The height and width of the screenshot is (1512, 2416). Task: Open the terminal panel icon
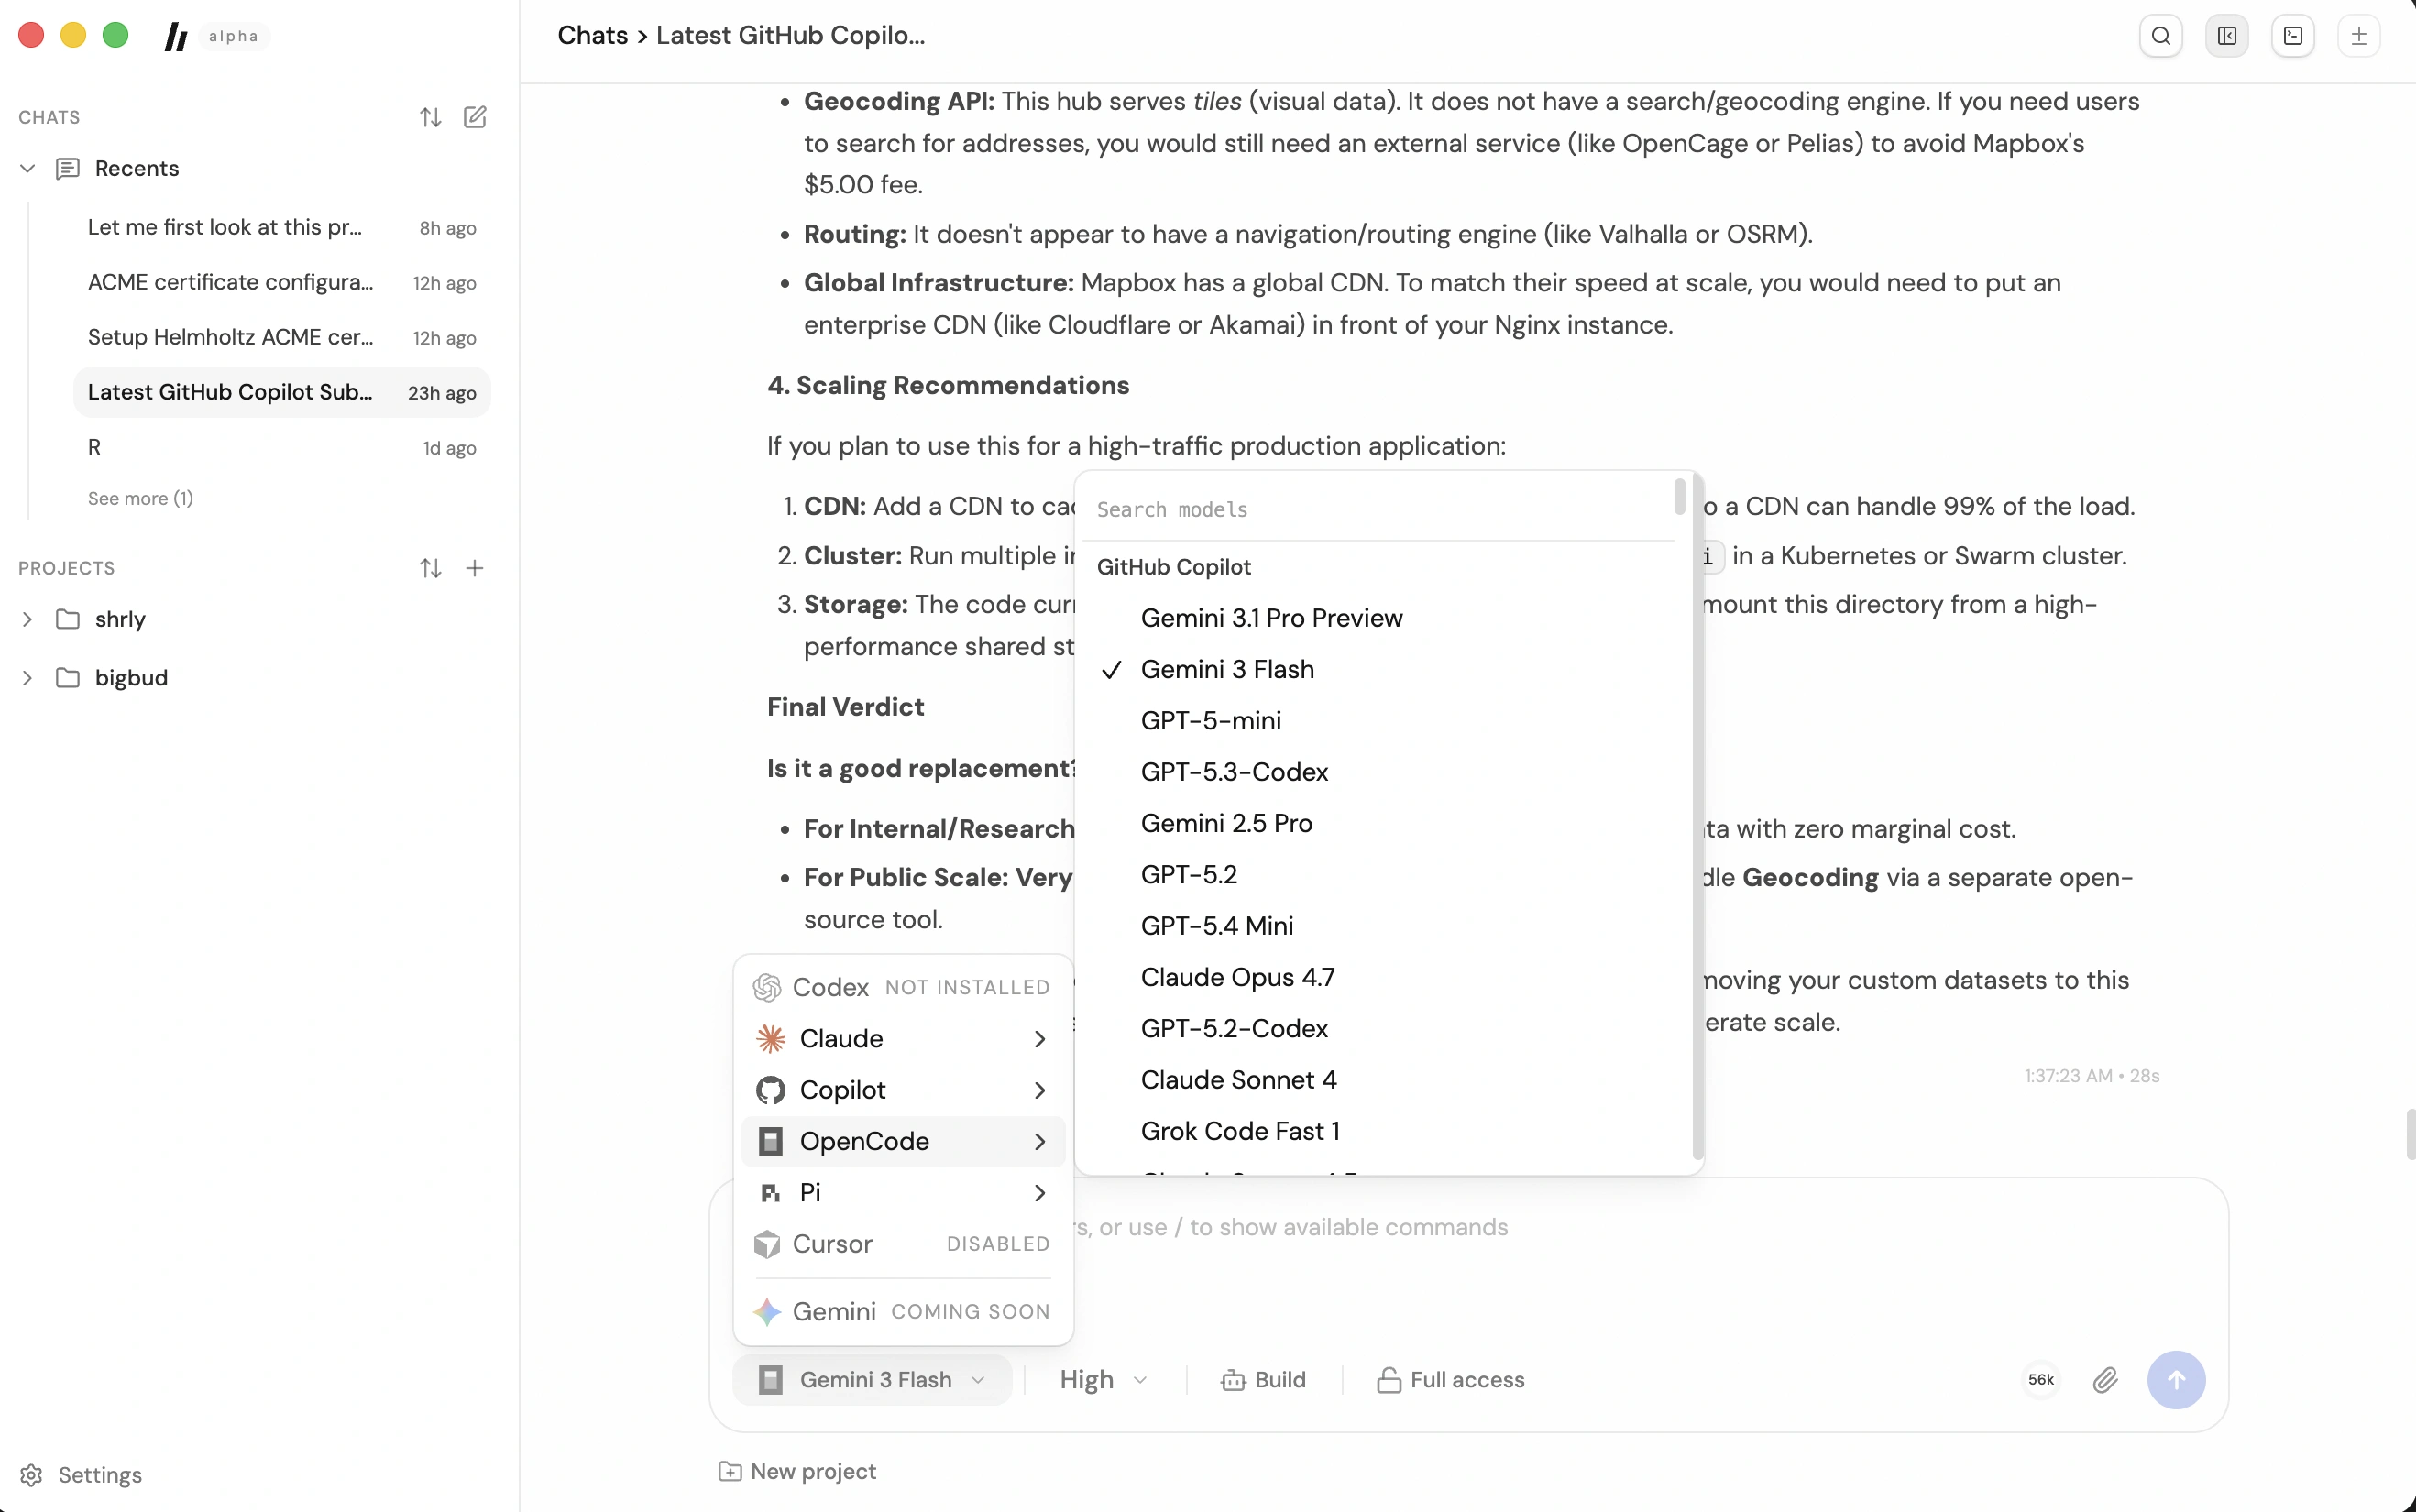pos(2292,36)
